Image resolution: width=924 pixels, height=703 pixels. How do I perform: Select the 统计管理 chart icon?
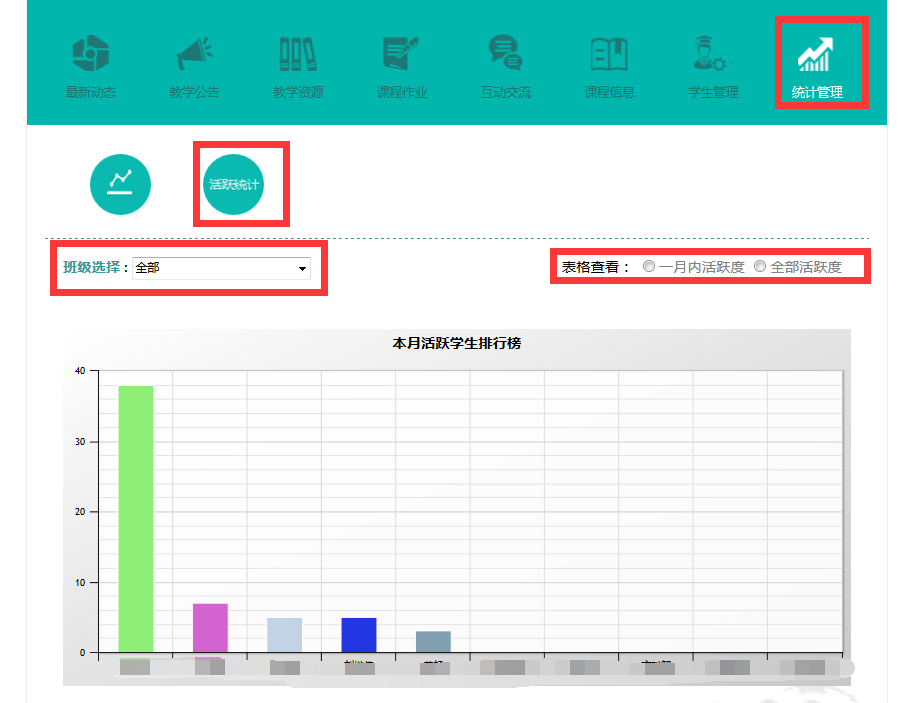tap(816, 54)
